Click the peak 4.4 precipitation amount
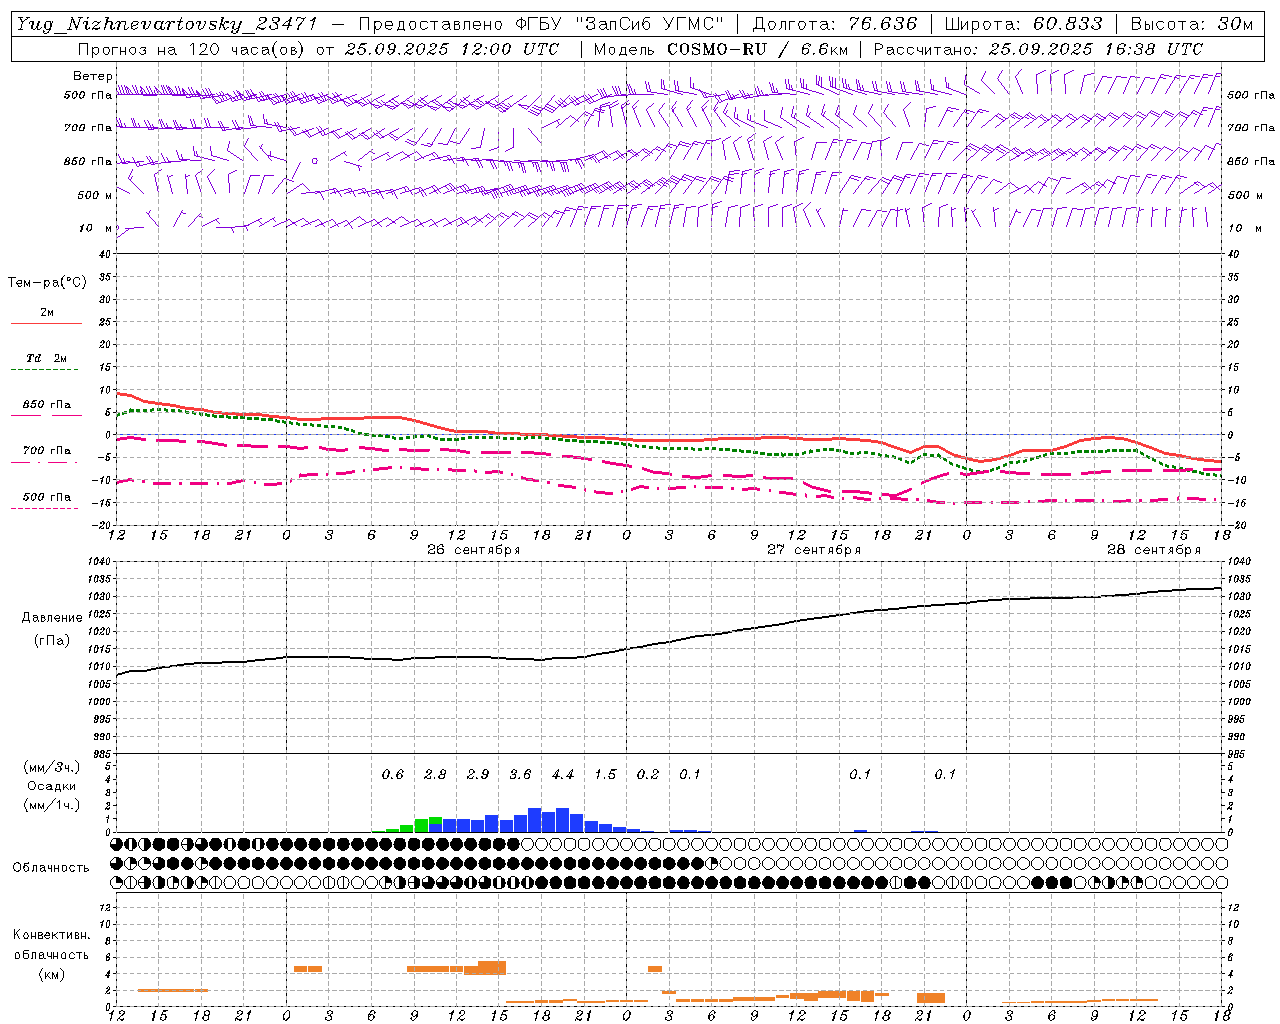This screenshot has height=1024, width=1280. [x=563, y=775]
